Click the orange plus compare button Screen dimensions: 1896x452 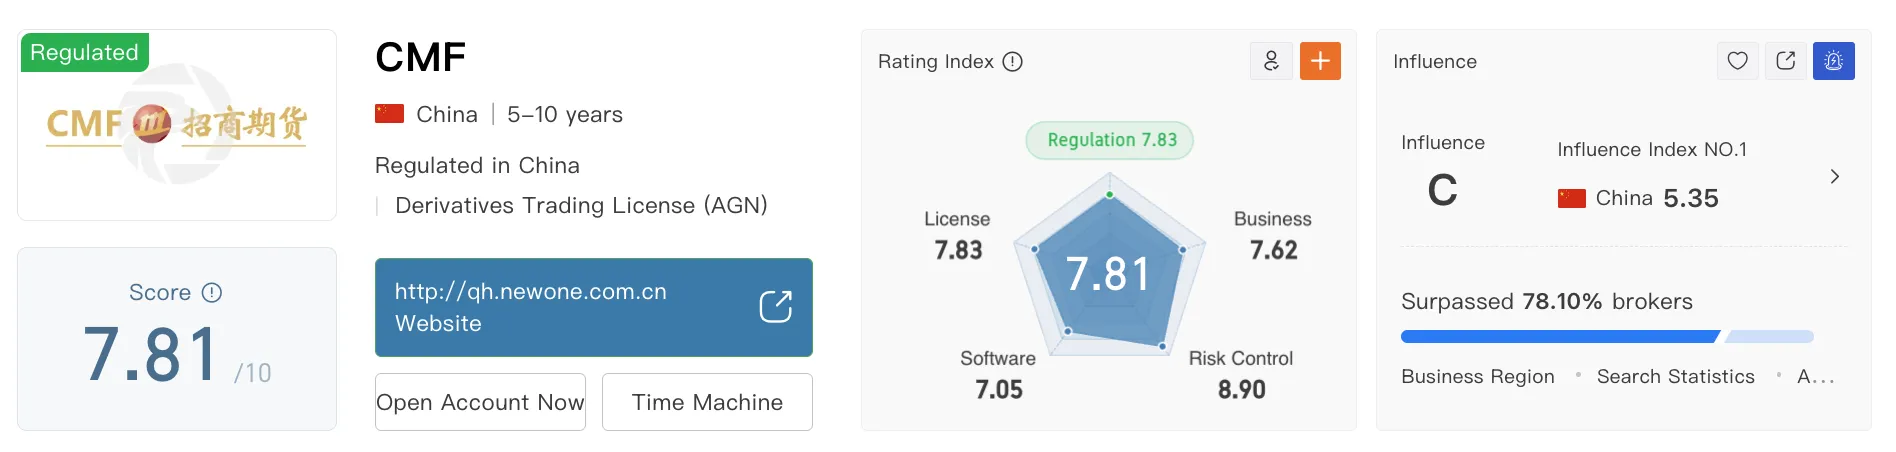coord(1320,61)
